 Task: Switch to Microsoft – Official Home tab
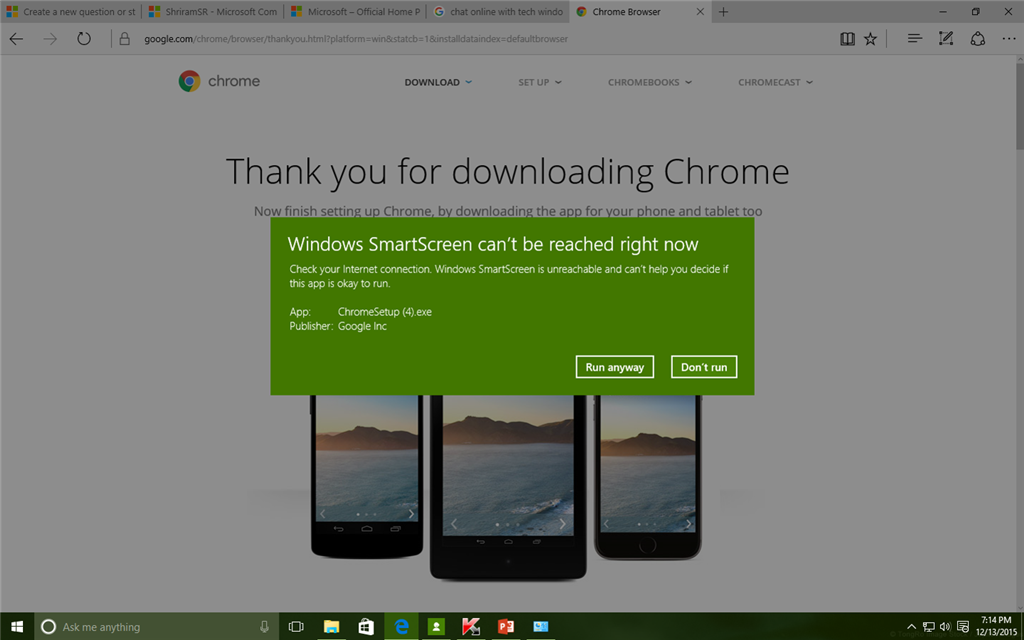[x=355, y=12]
